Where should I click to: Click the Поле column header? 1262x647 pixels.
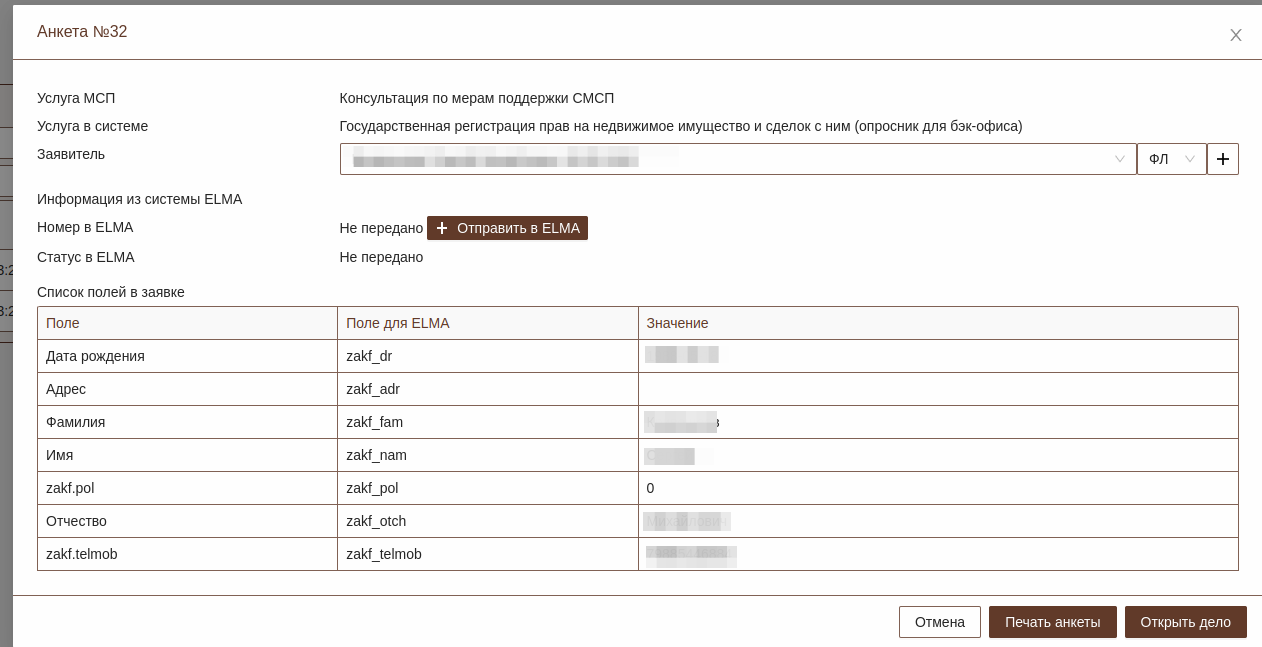coord(63,323)
